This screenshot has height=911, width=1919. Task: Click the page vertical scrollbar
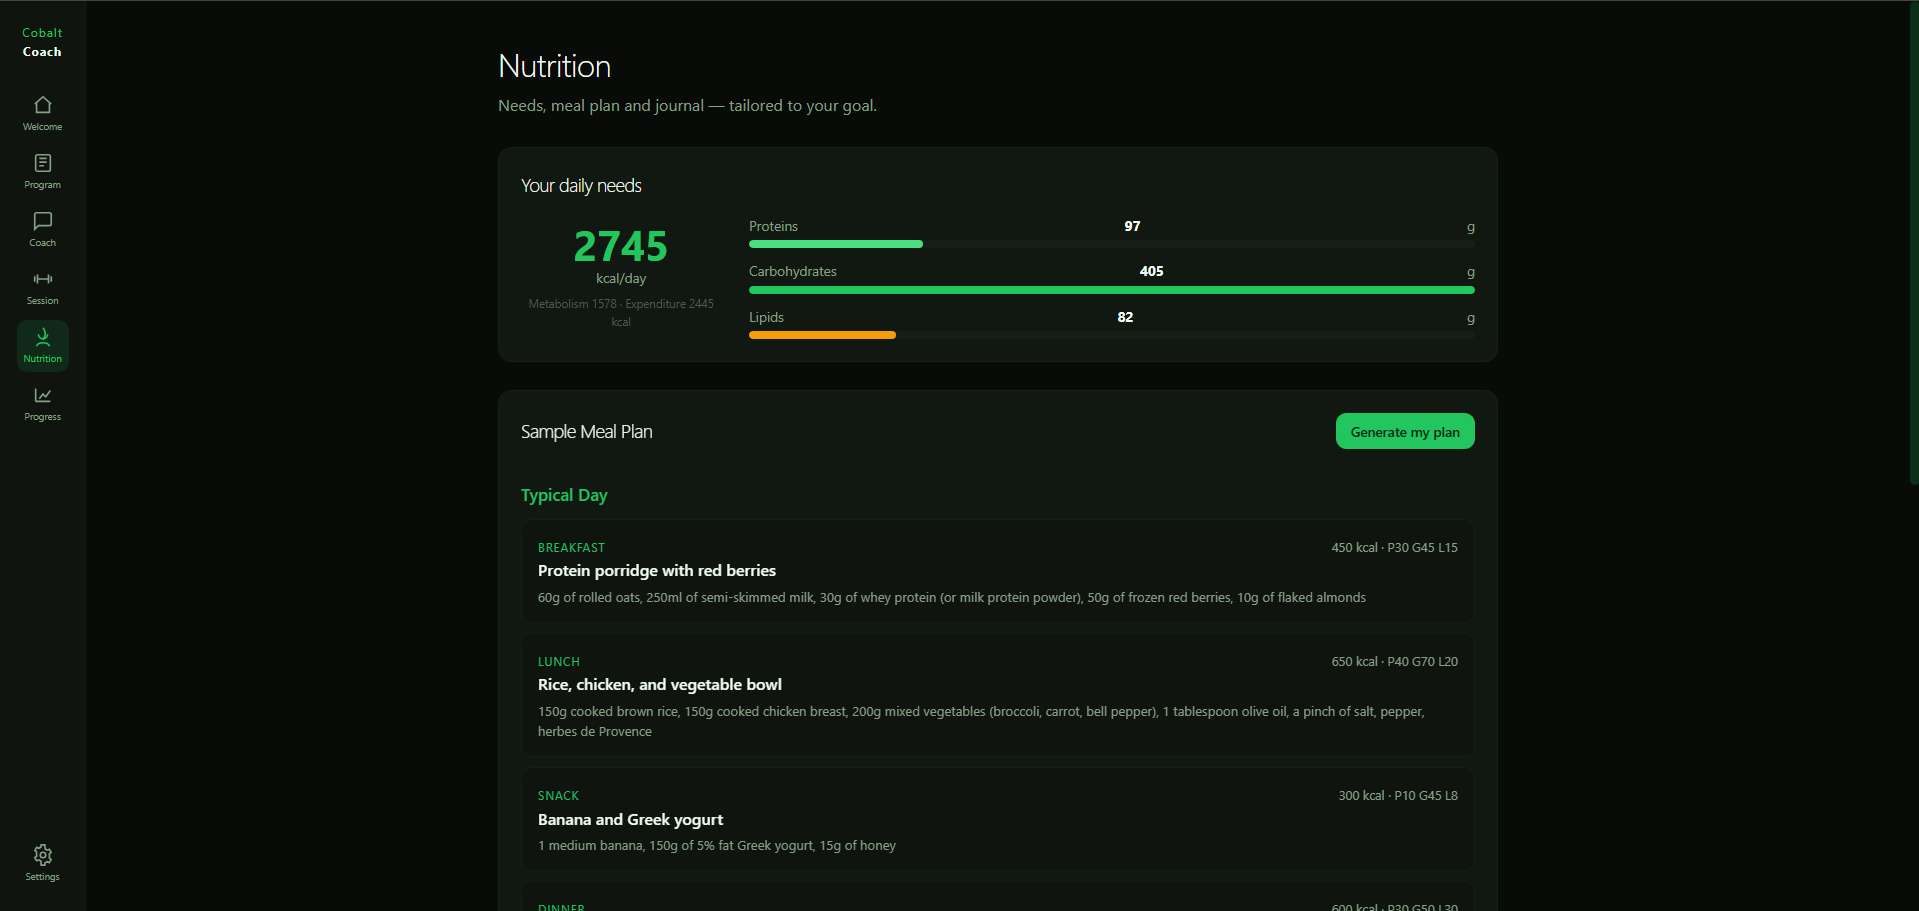(1913, 243)
